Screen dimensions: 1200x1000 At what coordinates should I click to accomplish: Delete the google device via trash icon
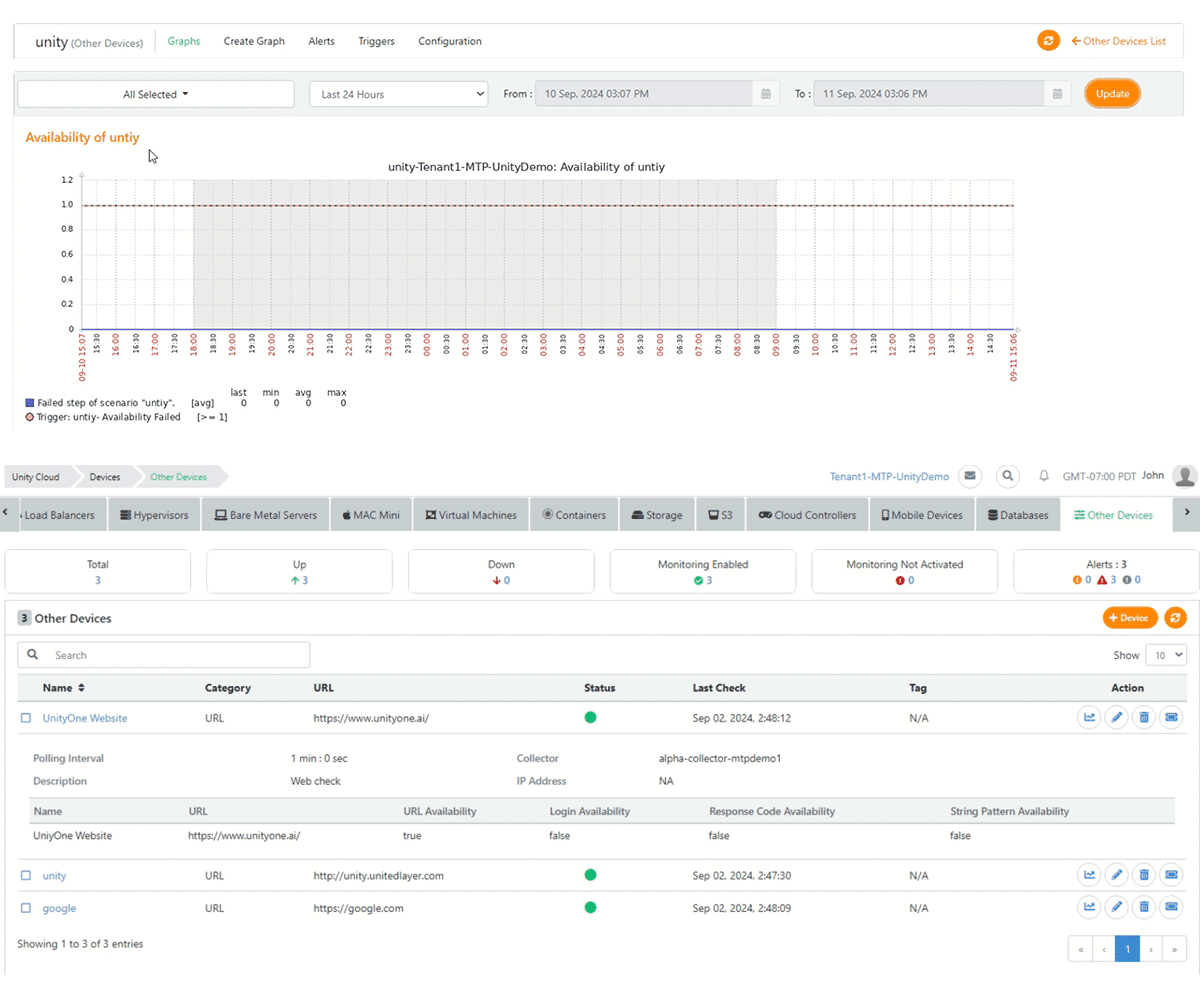pyautogui.click(x=1144, y=907)
